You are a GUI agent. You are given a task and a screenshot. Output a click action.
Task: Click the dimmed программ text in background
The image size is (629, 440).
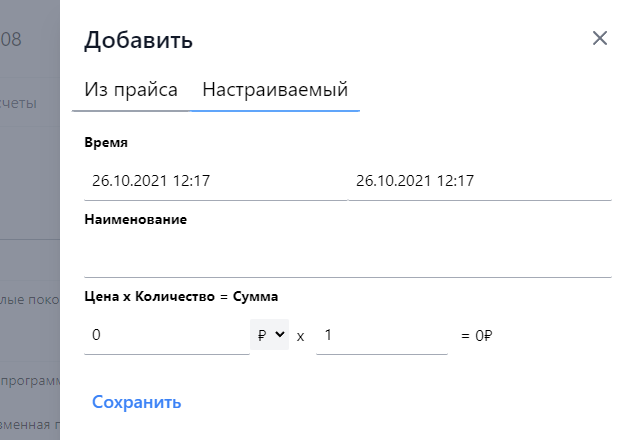31,380
